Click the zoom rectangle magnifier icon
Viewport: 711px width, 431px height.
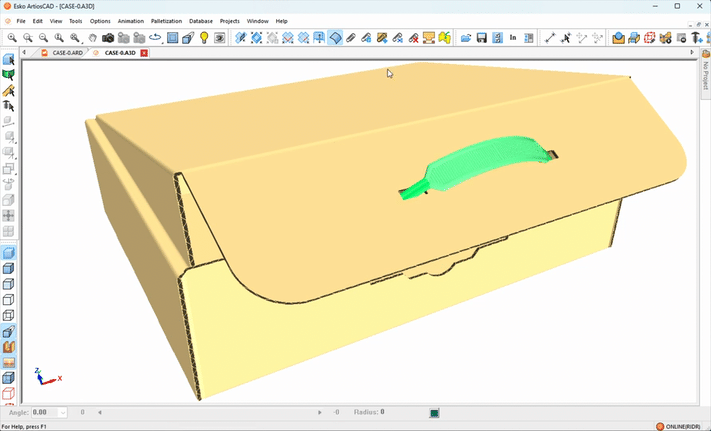(x=28, y=38)
